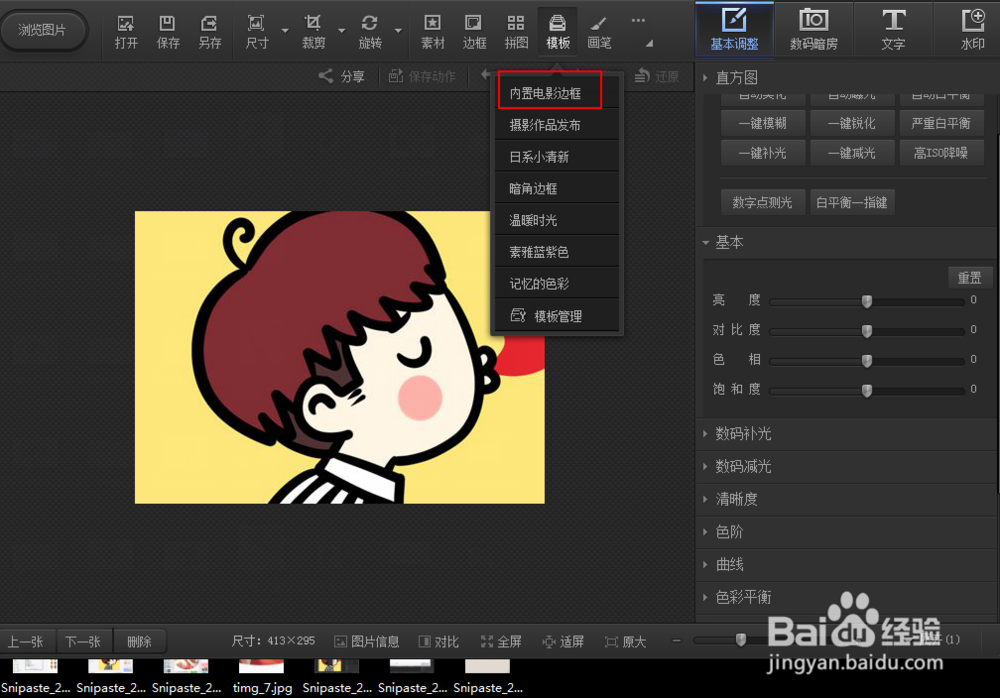Click the 一键补光 button

(763, 153)
